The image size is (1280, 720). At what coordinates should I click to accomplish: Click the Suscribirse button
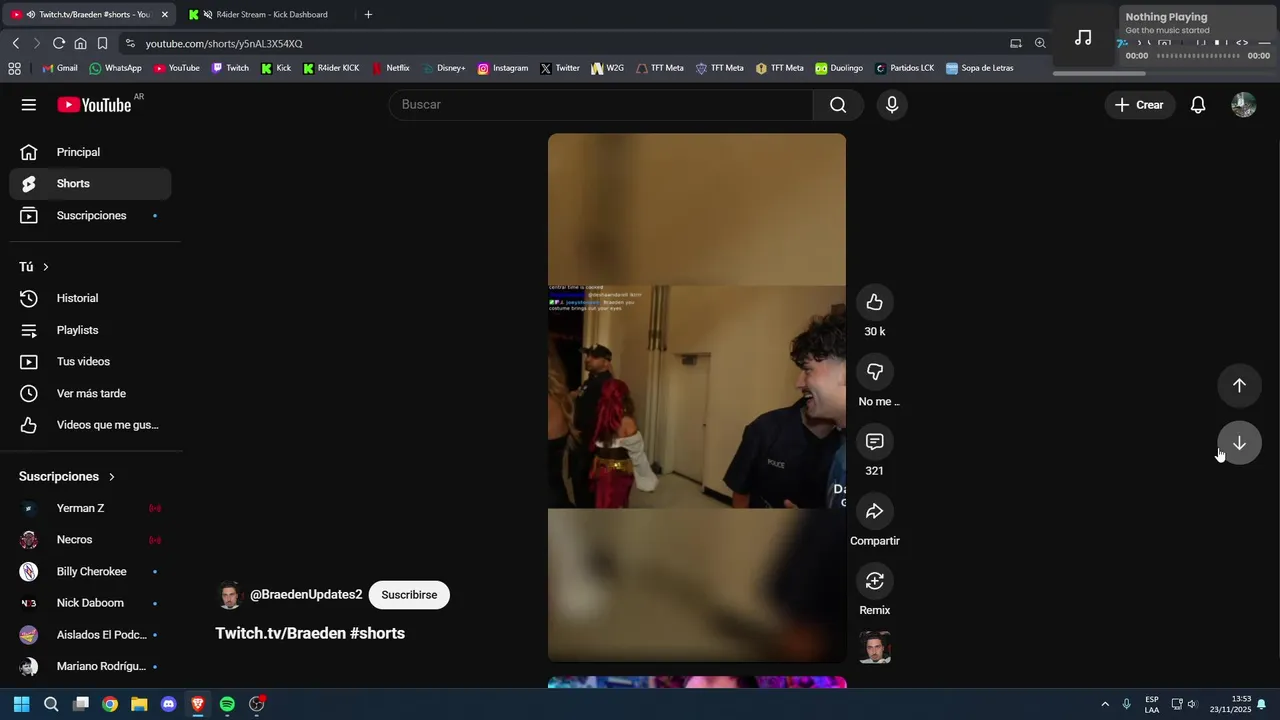coord(409,595)
